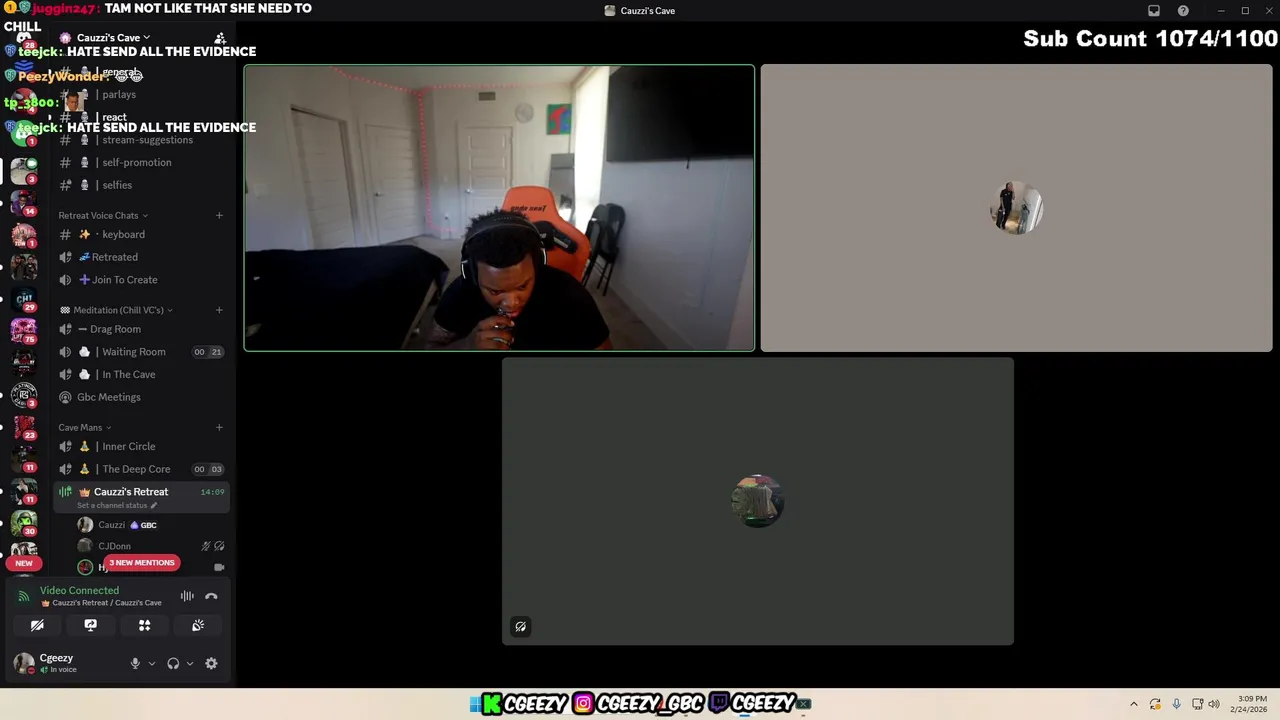Join the Retreated voice channel
1280x720 pixels.
pos(141,257)
